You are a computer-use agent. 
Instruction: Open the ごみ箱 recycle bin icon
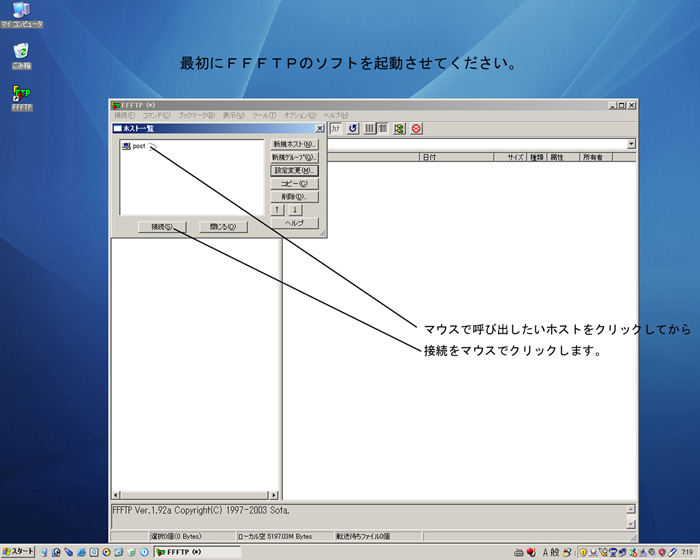pyautogui.click(x=21, y=56)
